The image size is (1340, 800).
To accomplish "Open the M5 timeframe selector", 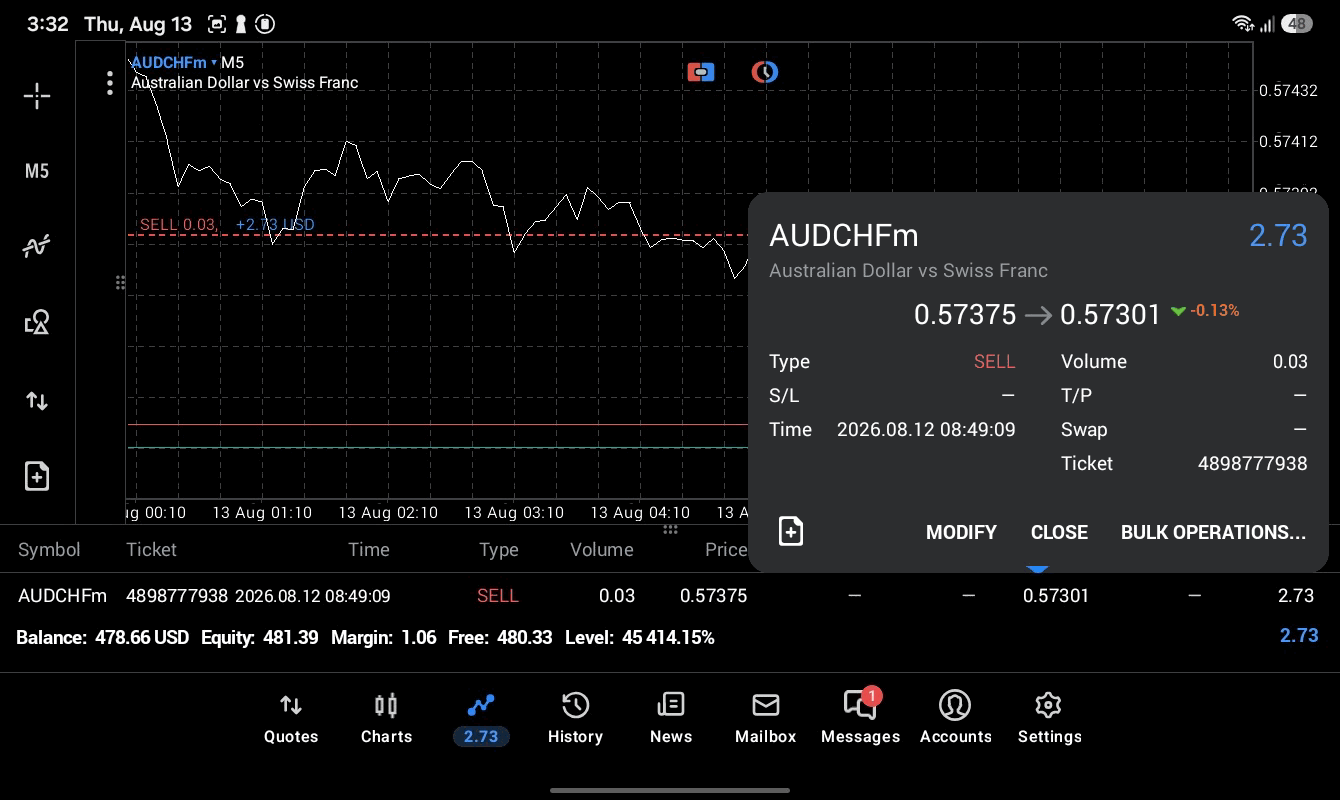I will pyautogui.click(x=37, y=171).
